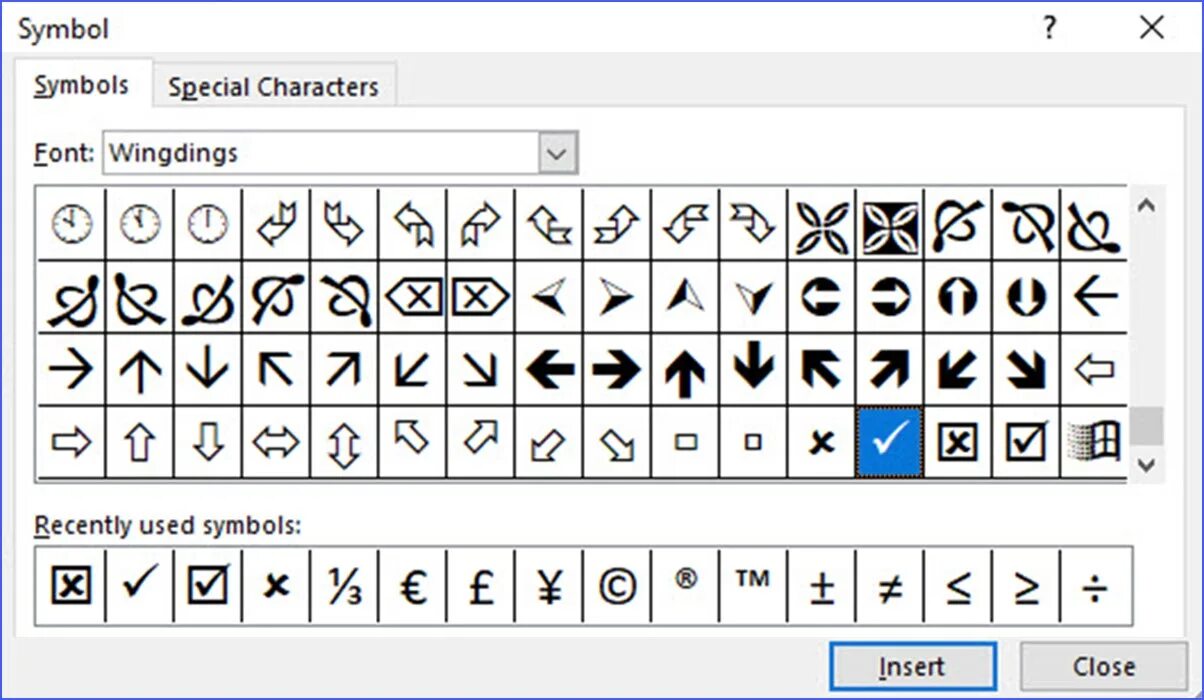Click the Wingdings font name field
Image resolution: width=1204 pixels, height=700 pixels.
pyautogui.click(x=320, y=154)
